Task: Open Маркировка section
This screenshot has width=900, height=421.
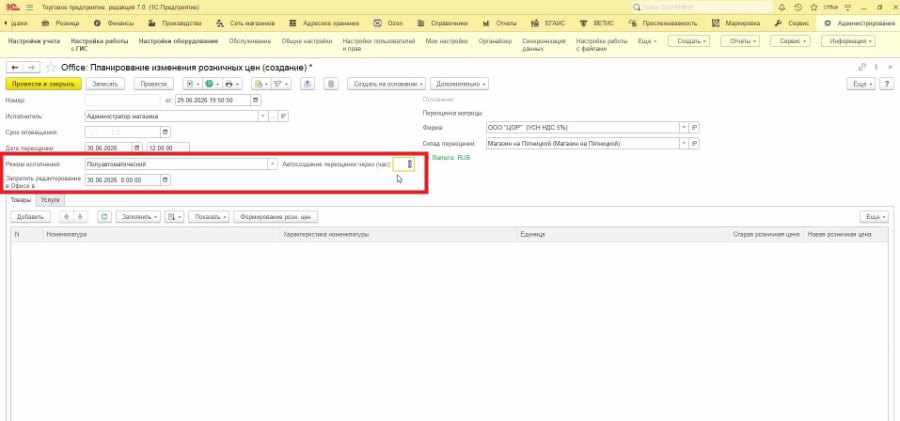Action: pos(736,24)
